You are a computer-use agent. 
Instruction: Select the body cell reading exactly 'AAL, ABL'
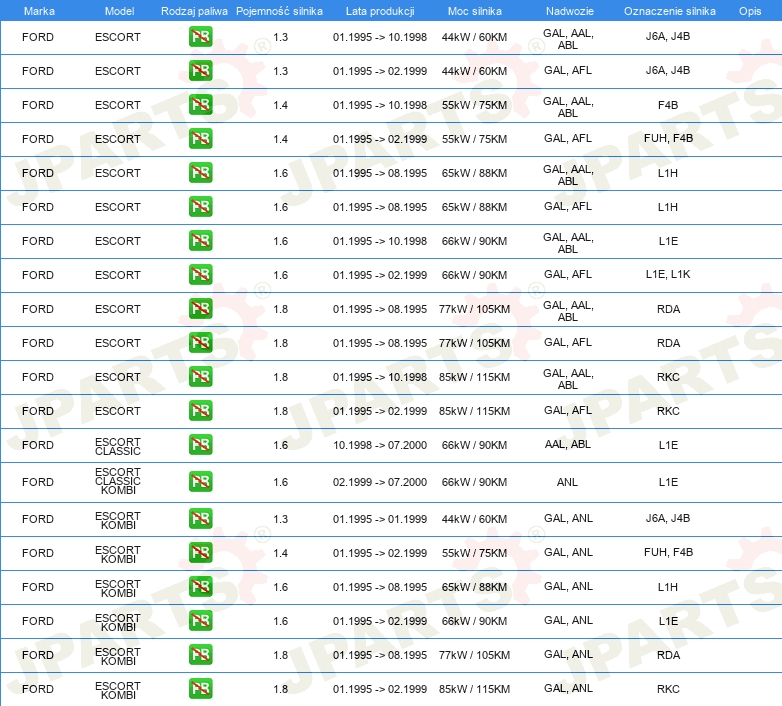568,444
